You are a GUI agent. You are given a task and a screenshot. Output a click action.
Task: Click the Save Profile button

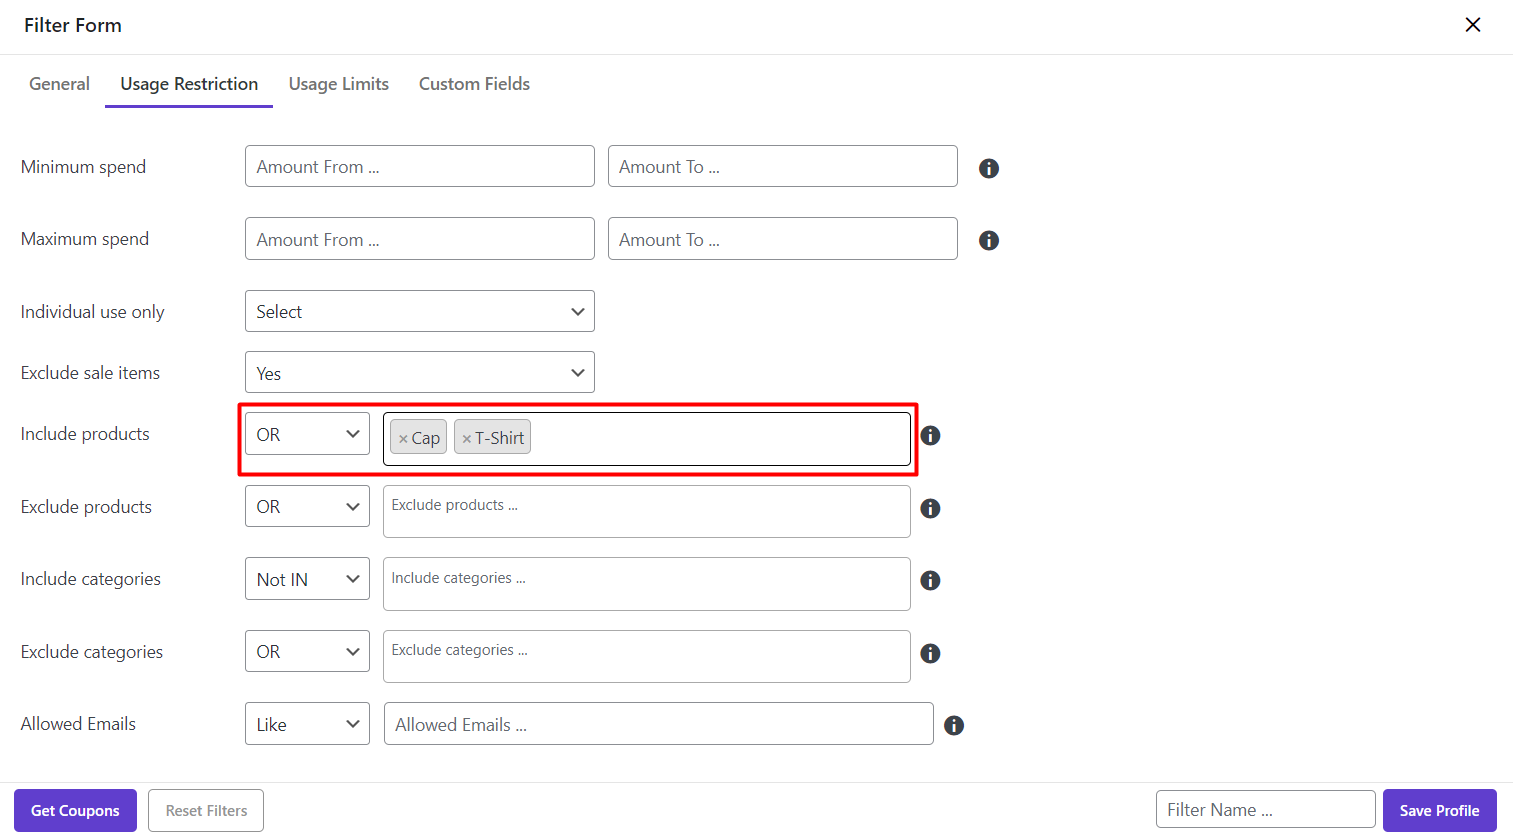pyautogui.click(x=1438, y=810)
